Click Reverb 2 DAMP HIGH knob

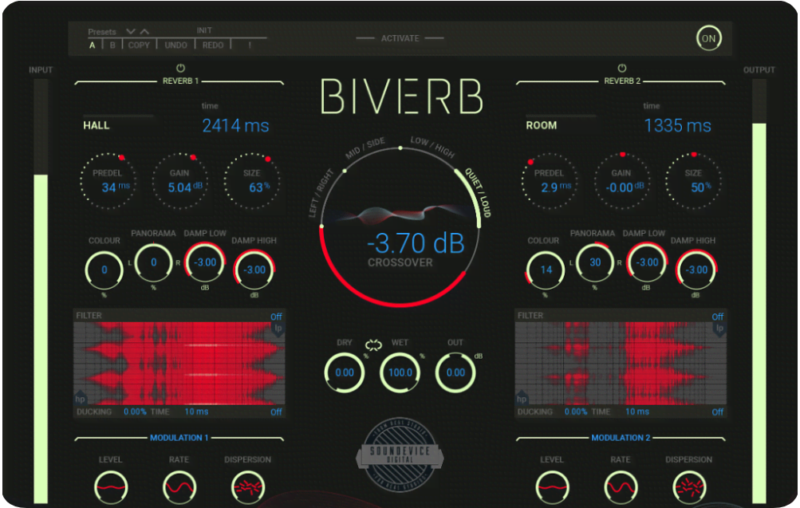click(696, 270)
